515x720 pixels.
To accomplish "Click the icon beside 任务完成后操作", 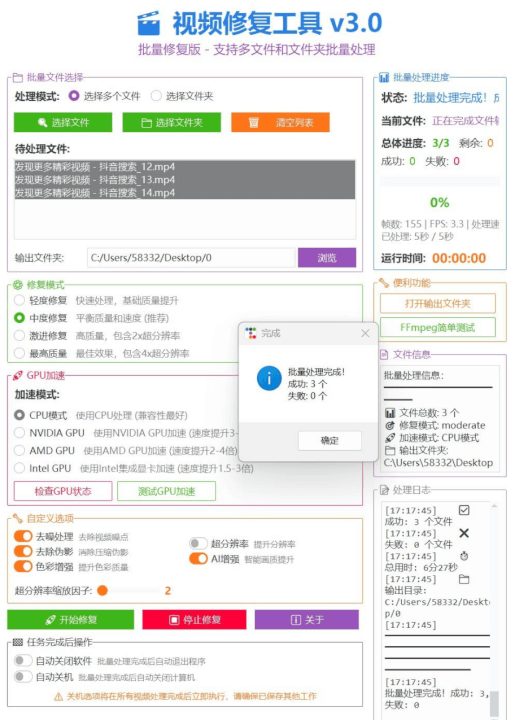I will (x=18, y=642).
